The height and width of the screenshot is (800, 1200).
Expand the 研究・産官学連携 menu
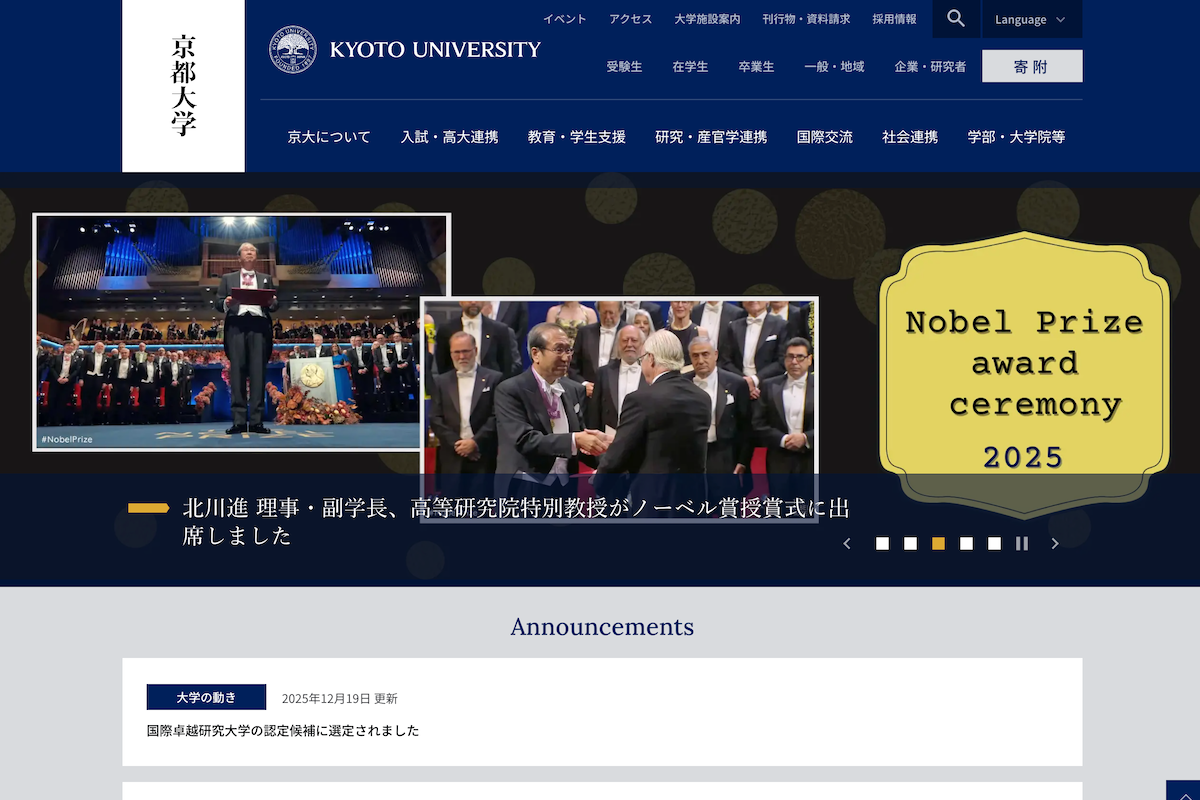pyautogui.click(x=711, y=137)
